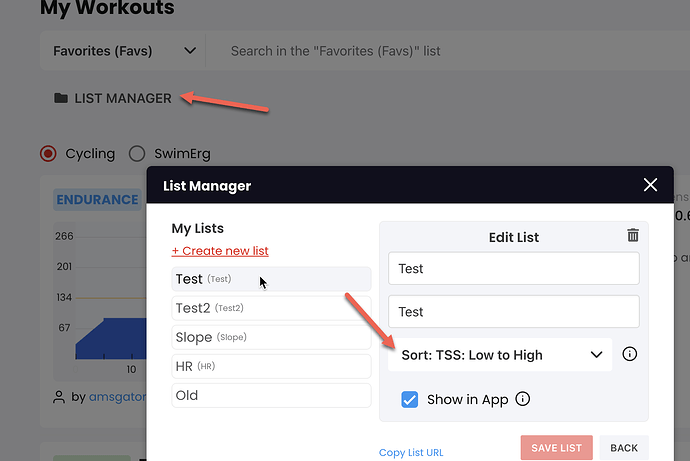Click the Favorites list search field

click(453, 51)
